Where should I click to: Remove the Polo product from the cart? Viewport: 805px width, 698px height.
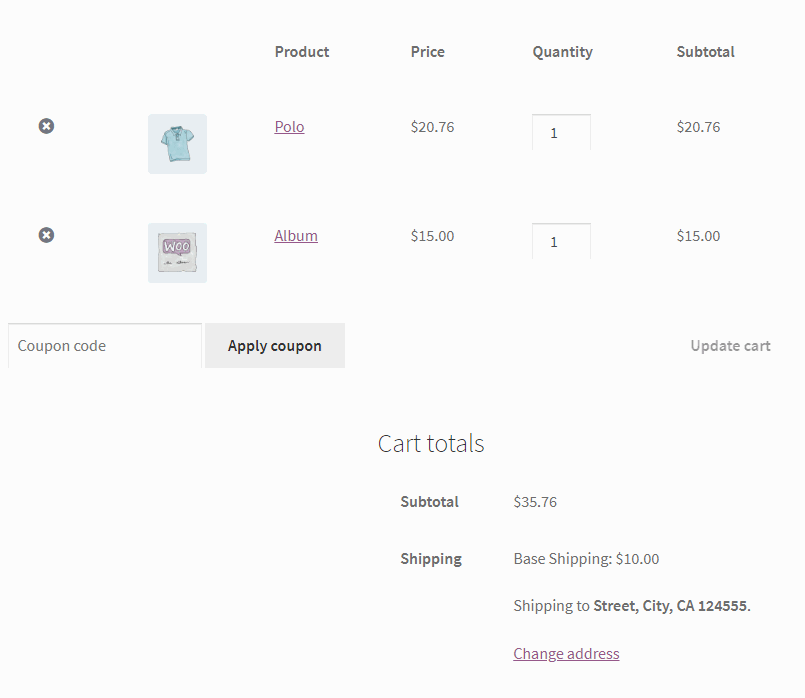click(x=46, y=126)
